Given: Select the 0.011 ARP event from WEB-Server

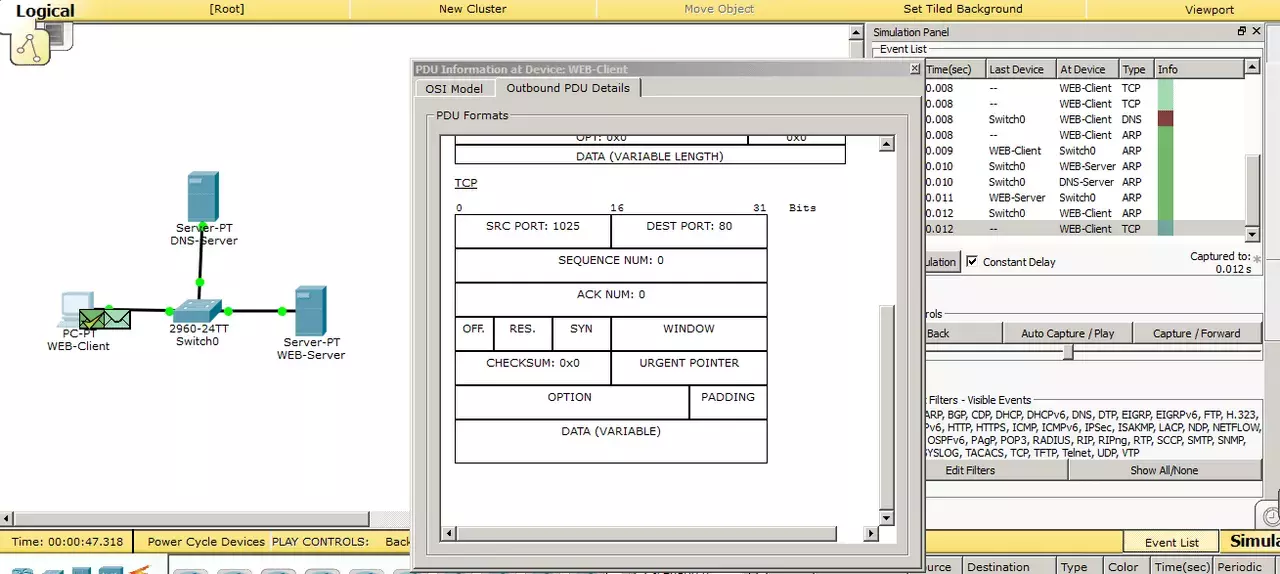Looking at the screenshot, I should 1084,198.
